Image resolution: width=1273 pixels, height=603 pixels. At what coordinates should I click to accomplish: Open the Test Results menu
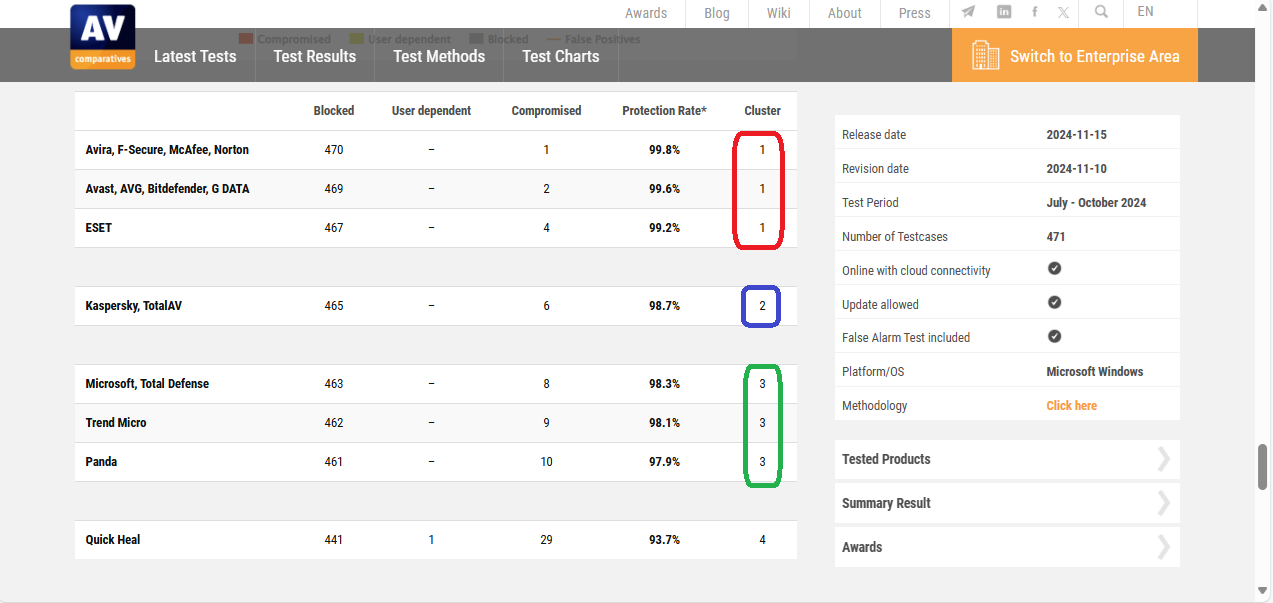point(315,56)
